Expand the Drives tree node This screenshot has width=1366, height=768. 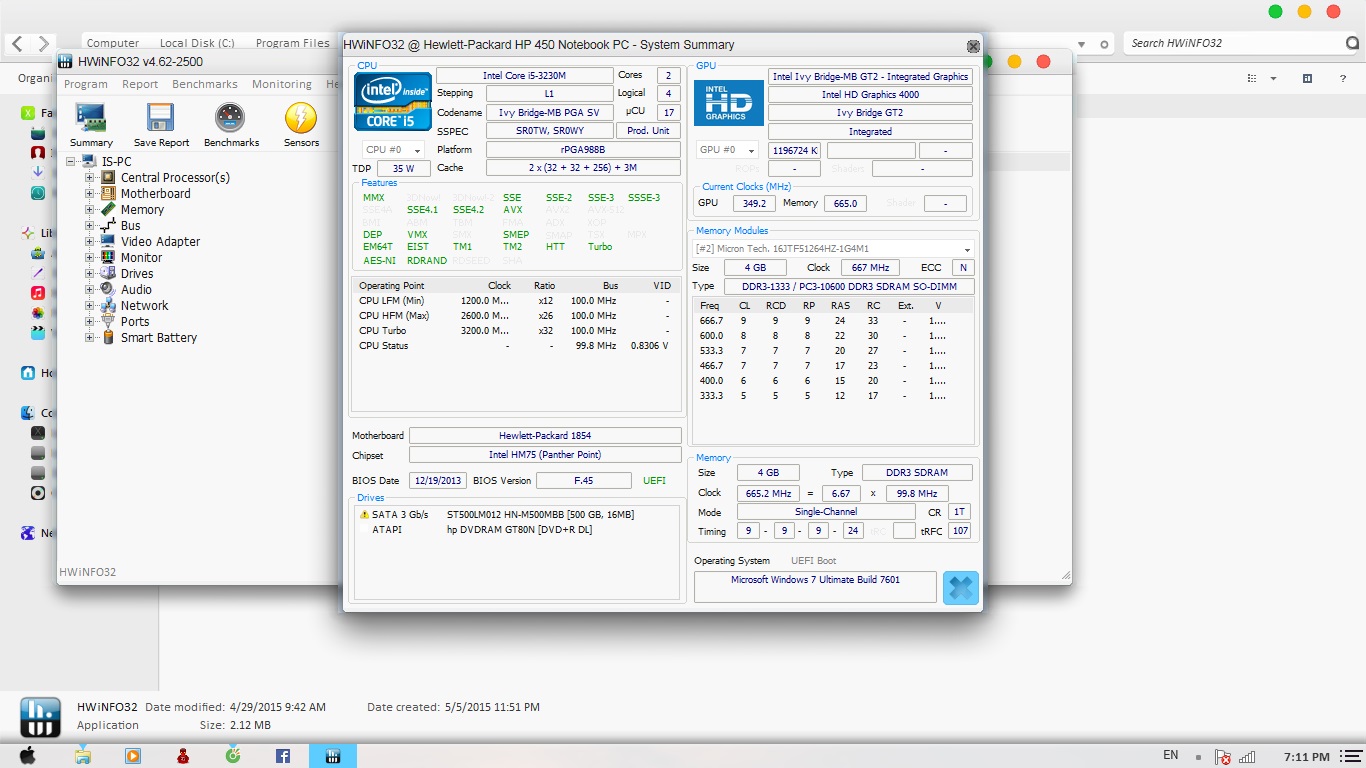[89, 273]
